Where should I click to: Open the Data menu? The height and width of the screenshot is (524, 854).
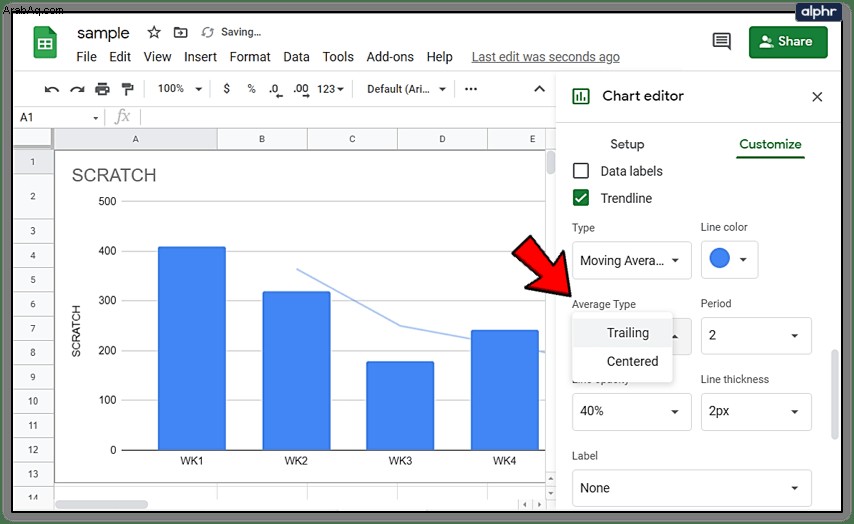click(296, 57)
